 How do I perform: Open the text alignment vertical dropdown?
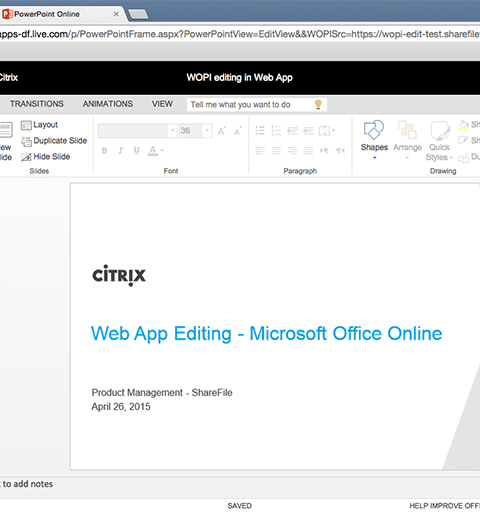tap(327, 131)
